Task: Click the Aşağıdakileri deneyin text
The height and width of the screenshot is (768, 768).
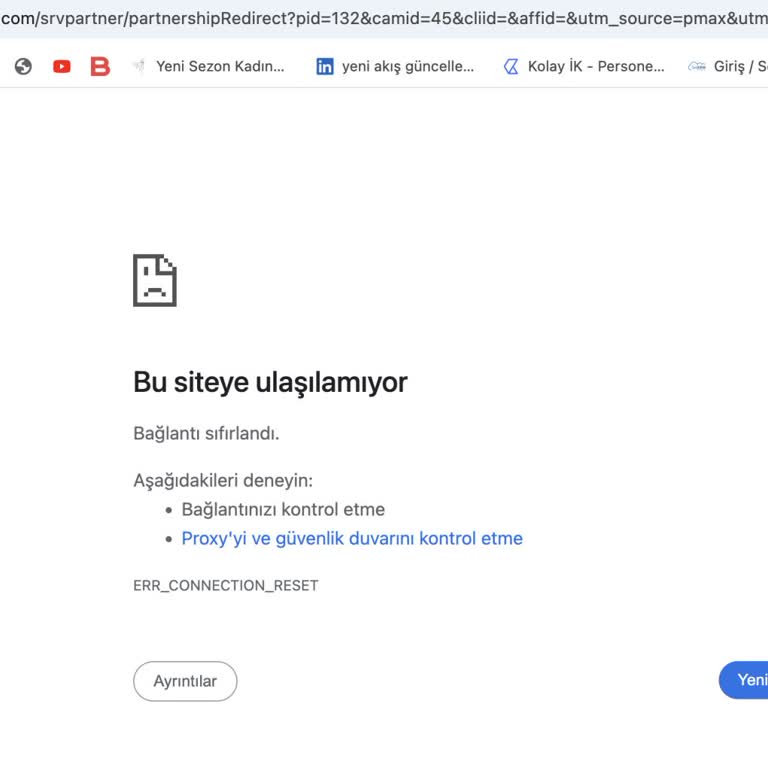Action: tap(223, 480)
